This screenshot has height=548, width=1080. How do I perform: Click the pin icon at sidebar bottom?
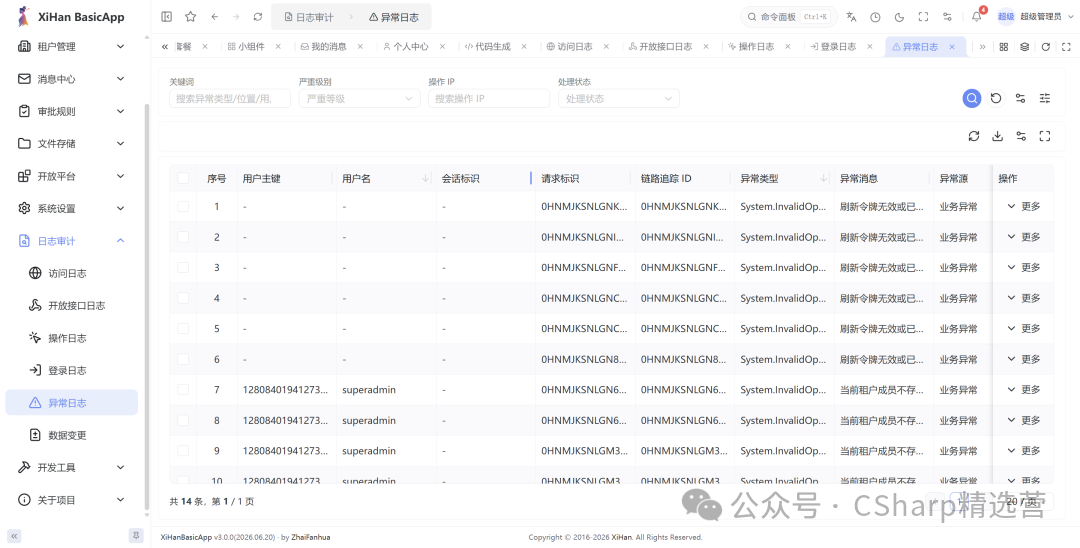pyautogui.click(x=136, y=536)
